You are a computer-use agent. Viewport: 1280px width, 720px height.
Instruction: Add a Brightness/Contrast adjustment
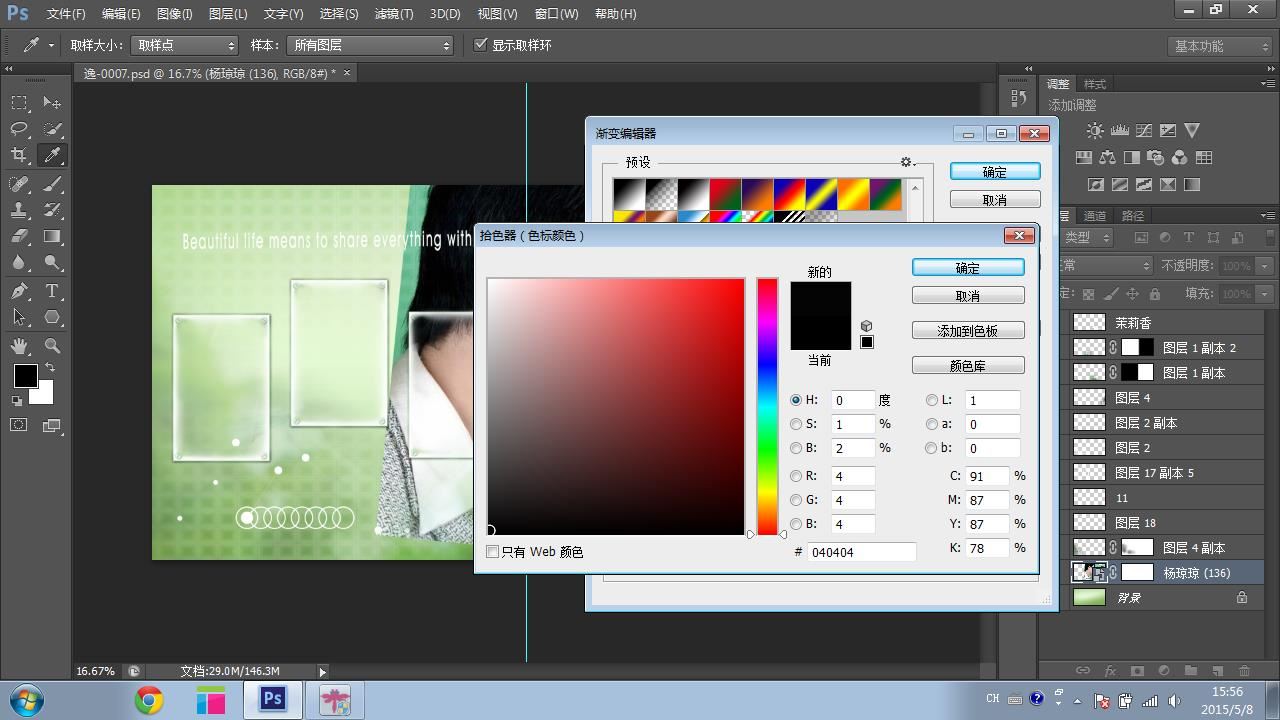pos(1096,131)
